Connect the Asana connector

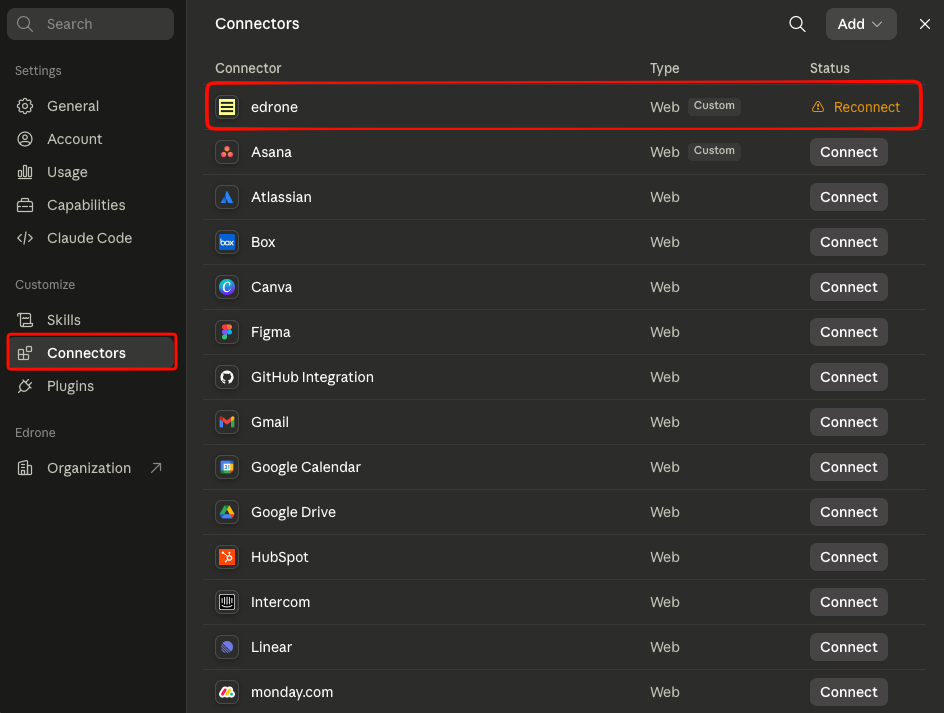click(849, 152)
